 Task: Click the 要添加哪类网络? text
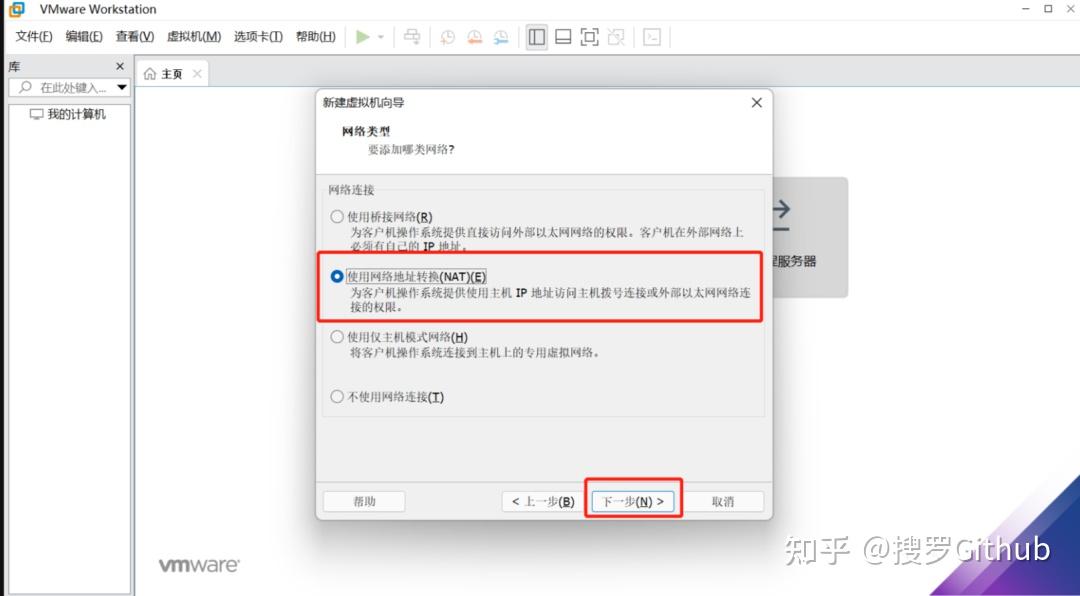point(411,150)
